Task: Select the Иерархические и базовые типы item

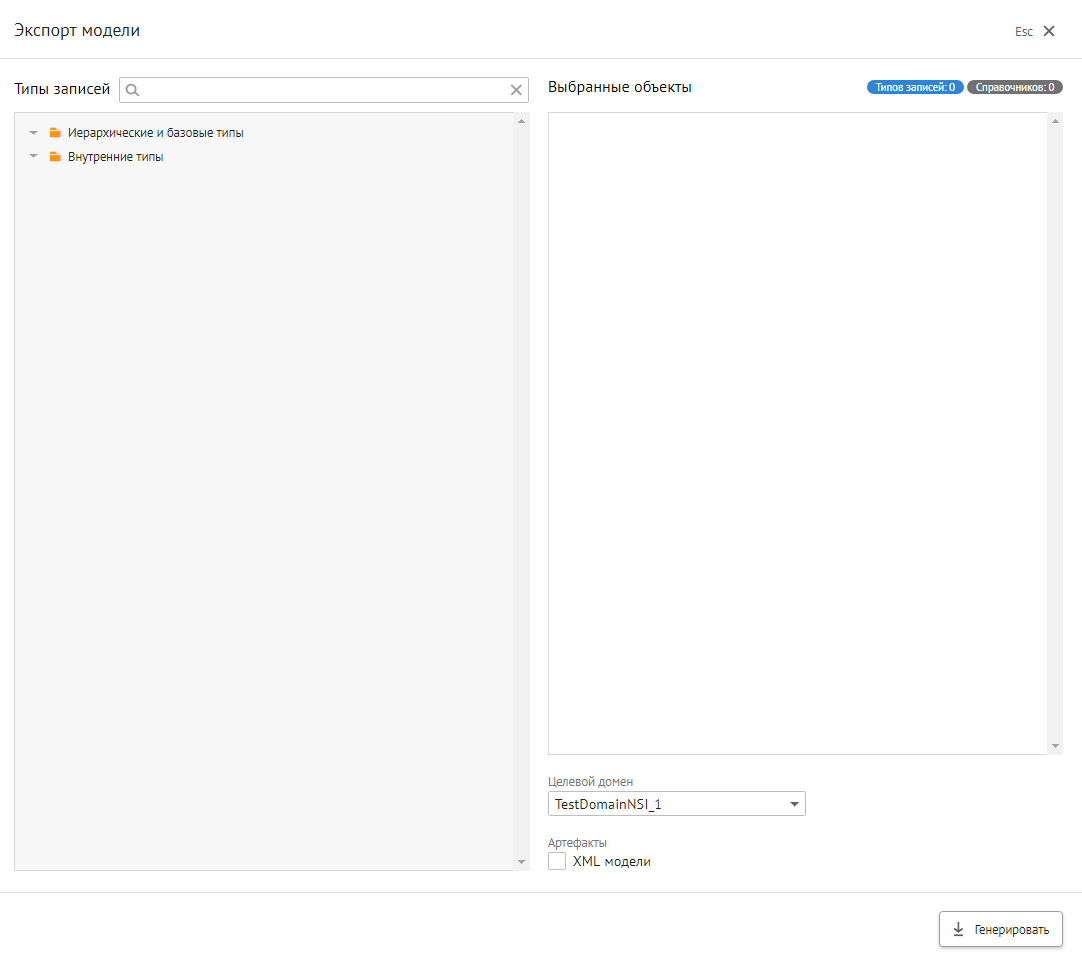Action: 155,133
